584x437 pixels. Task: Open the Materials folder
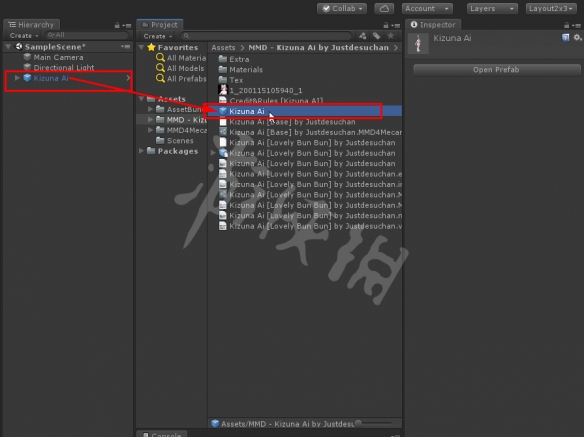(x=241, y=70)
